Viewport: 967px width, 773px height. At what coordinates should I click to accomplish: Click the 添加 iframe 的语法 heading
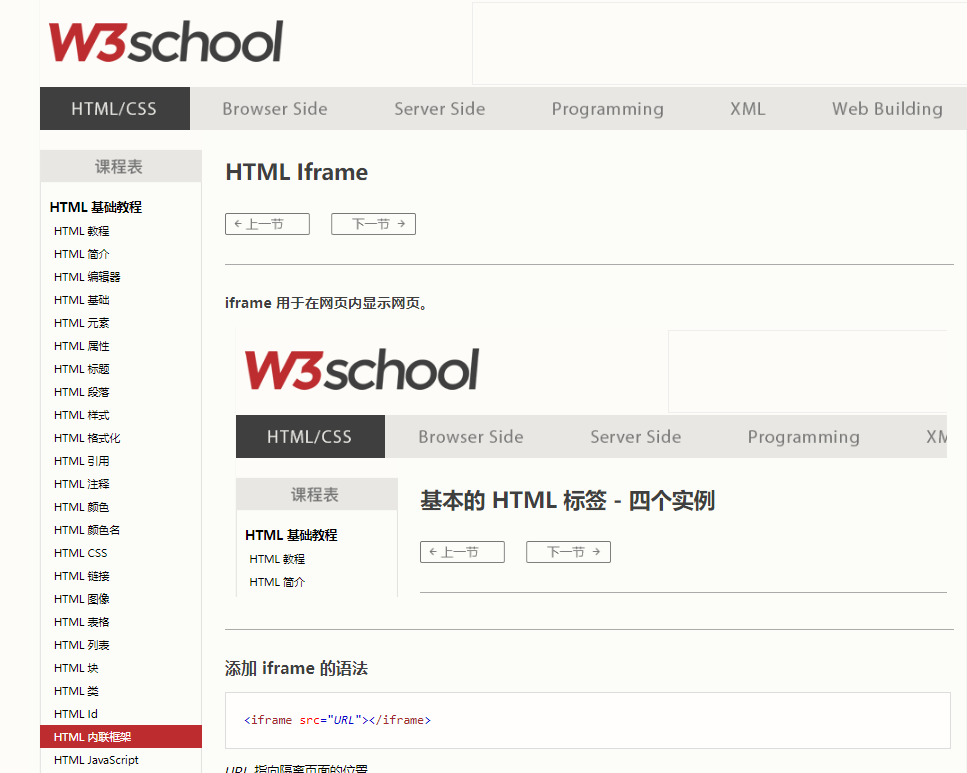pos(296,668)
